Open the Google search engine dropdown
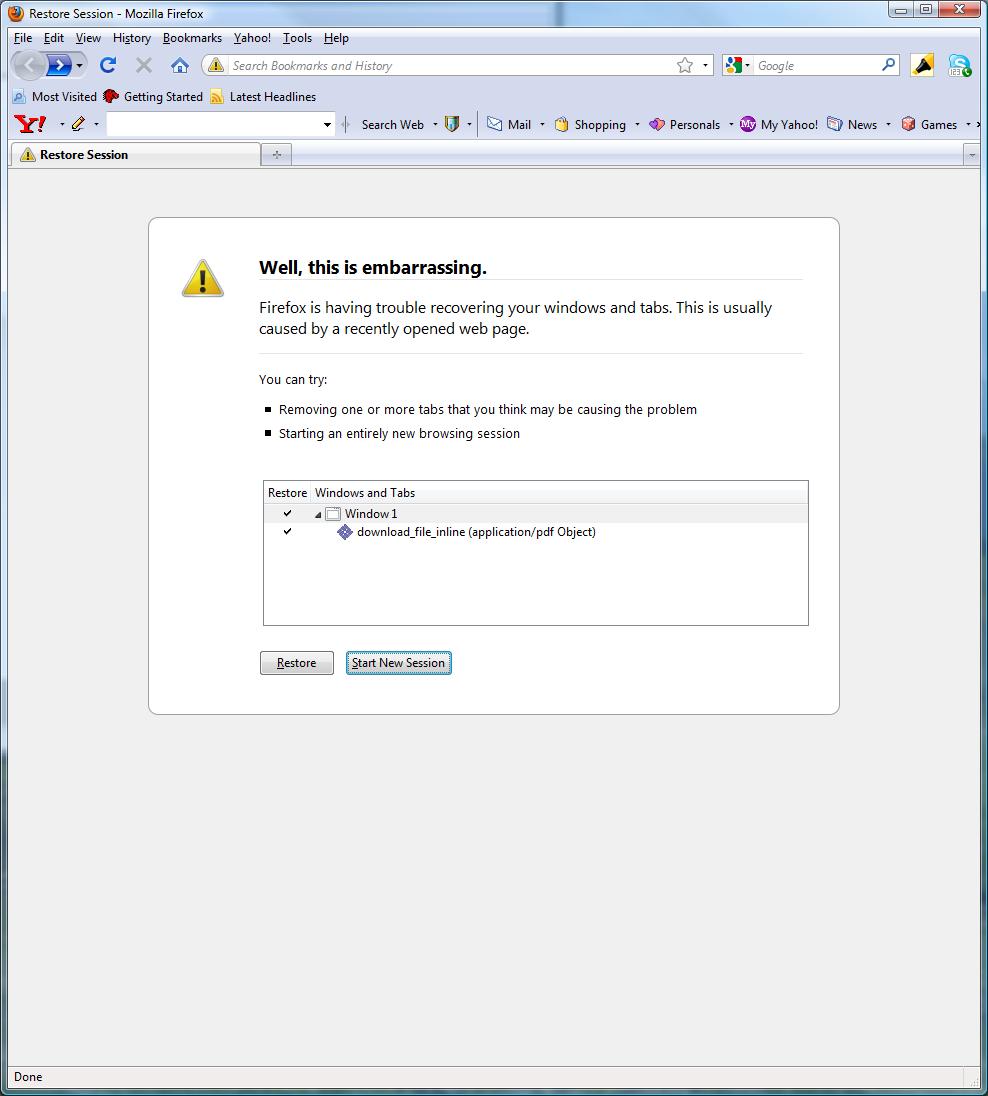 pos(738,65)
